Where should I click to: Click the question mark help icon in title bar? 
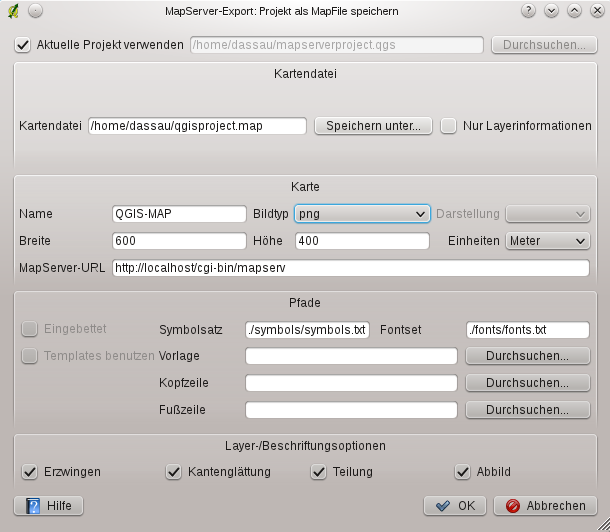pyautogui.click(x=528, y=10)
